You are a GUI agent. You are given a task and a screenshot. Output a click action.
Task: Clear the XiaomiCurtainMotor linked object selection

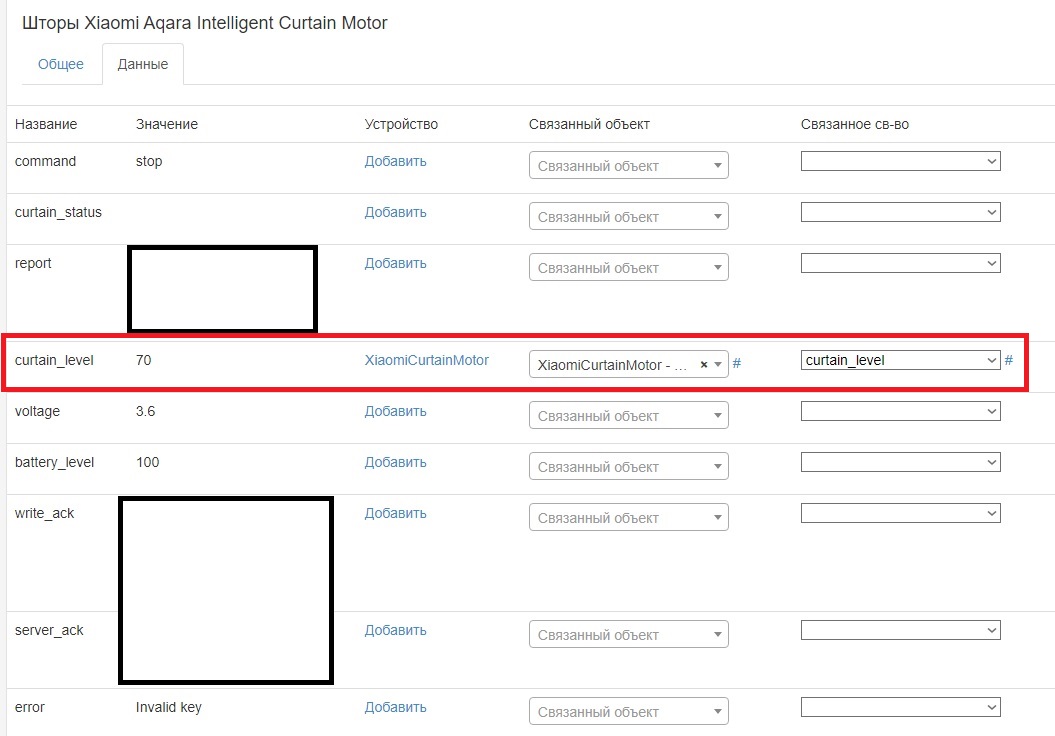coord(704,365)
